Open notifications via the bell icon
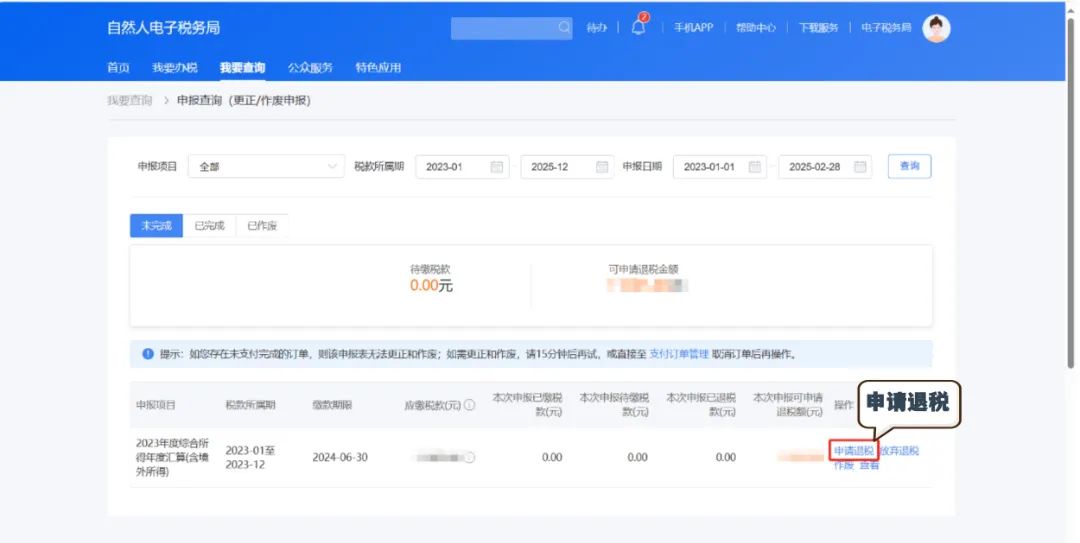 point(638,28)
